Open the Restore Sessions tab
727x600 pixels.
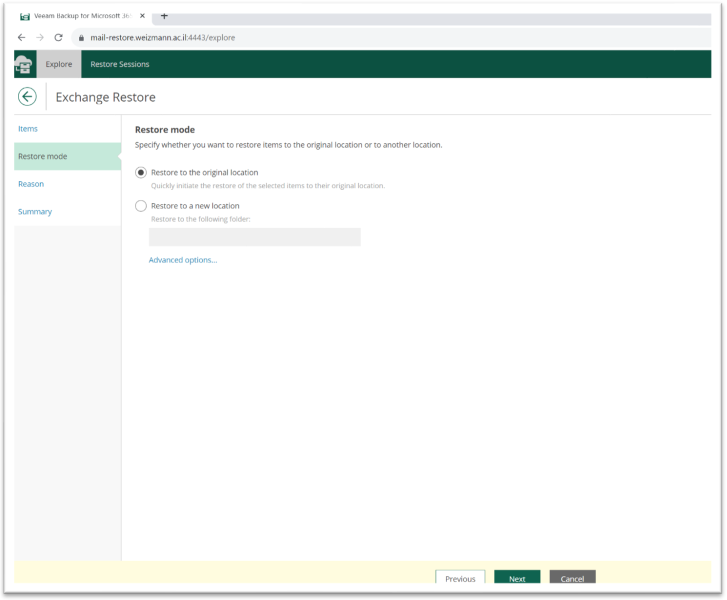point(120,65)
